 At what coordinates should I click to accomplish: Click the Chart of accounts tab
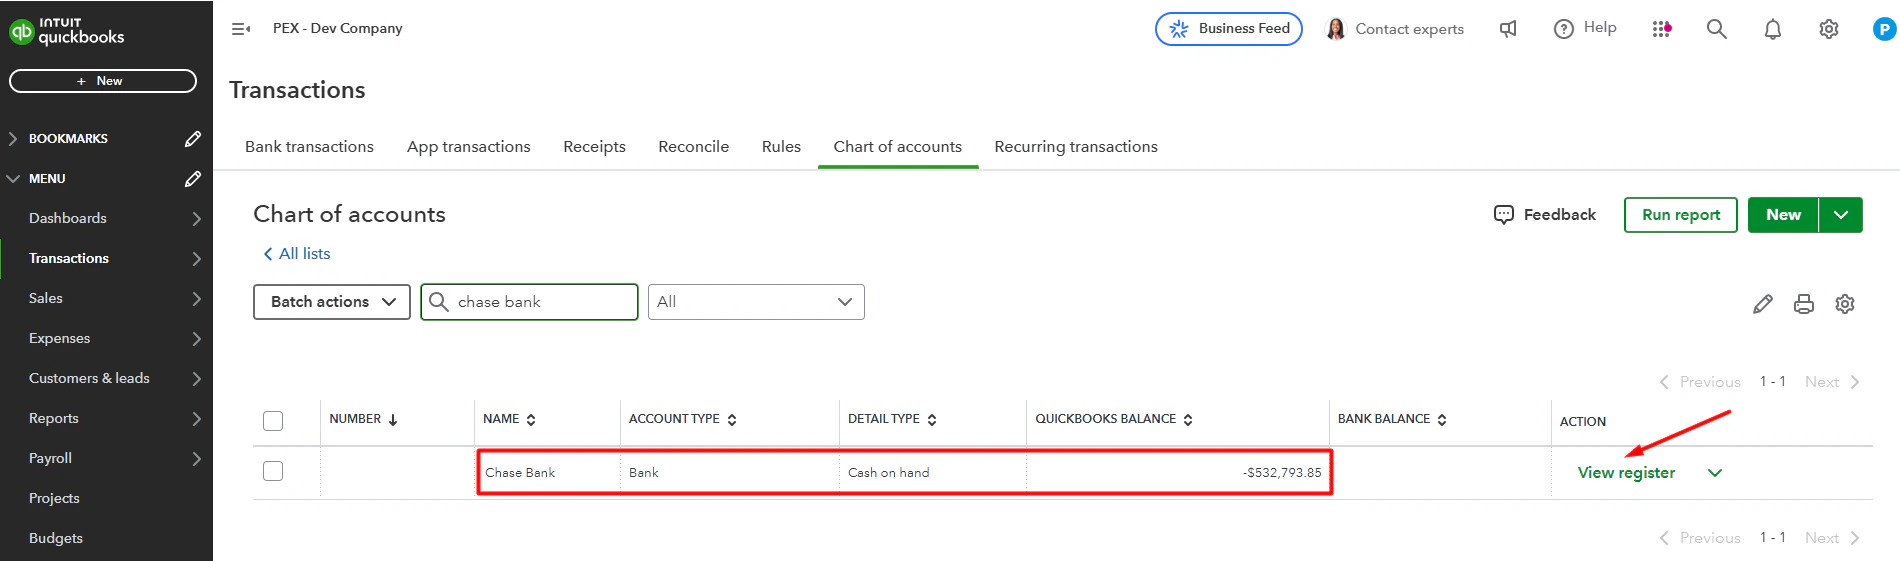(898, 147)
